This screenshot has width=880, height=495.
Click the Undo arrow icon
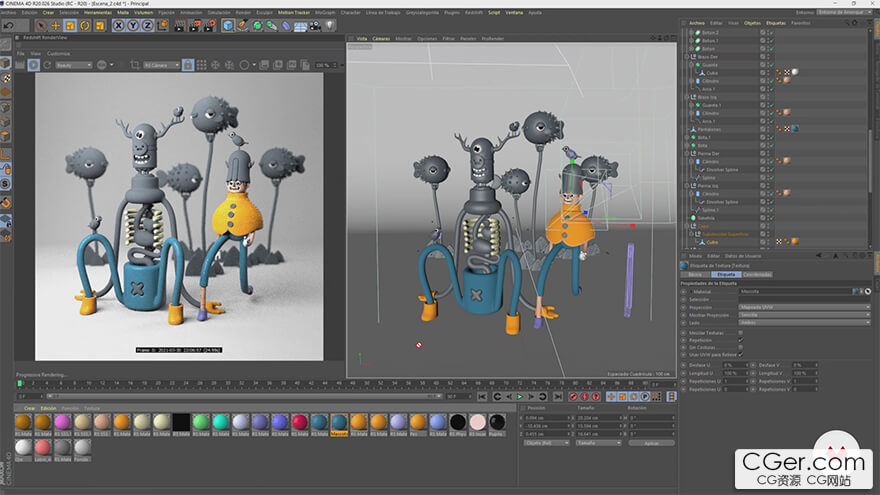(x=8, y=26)
